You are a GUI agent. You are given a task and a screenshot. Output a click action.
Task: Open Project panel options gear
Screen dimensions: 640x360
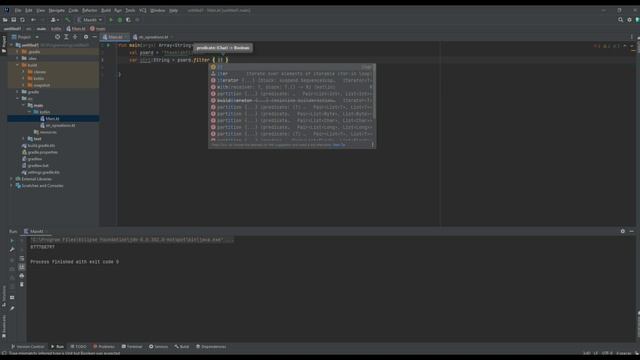tap(86, 37)
